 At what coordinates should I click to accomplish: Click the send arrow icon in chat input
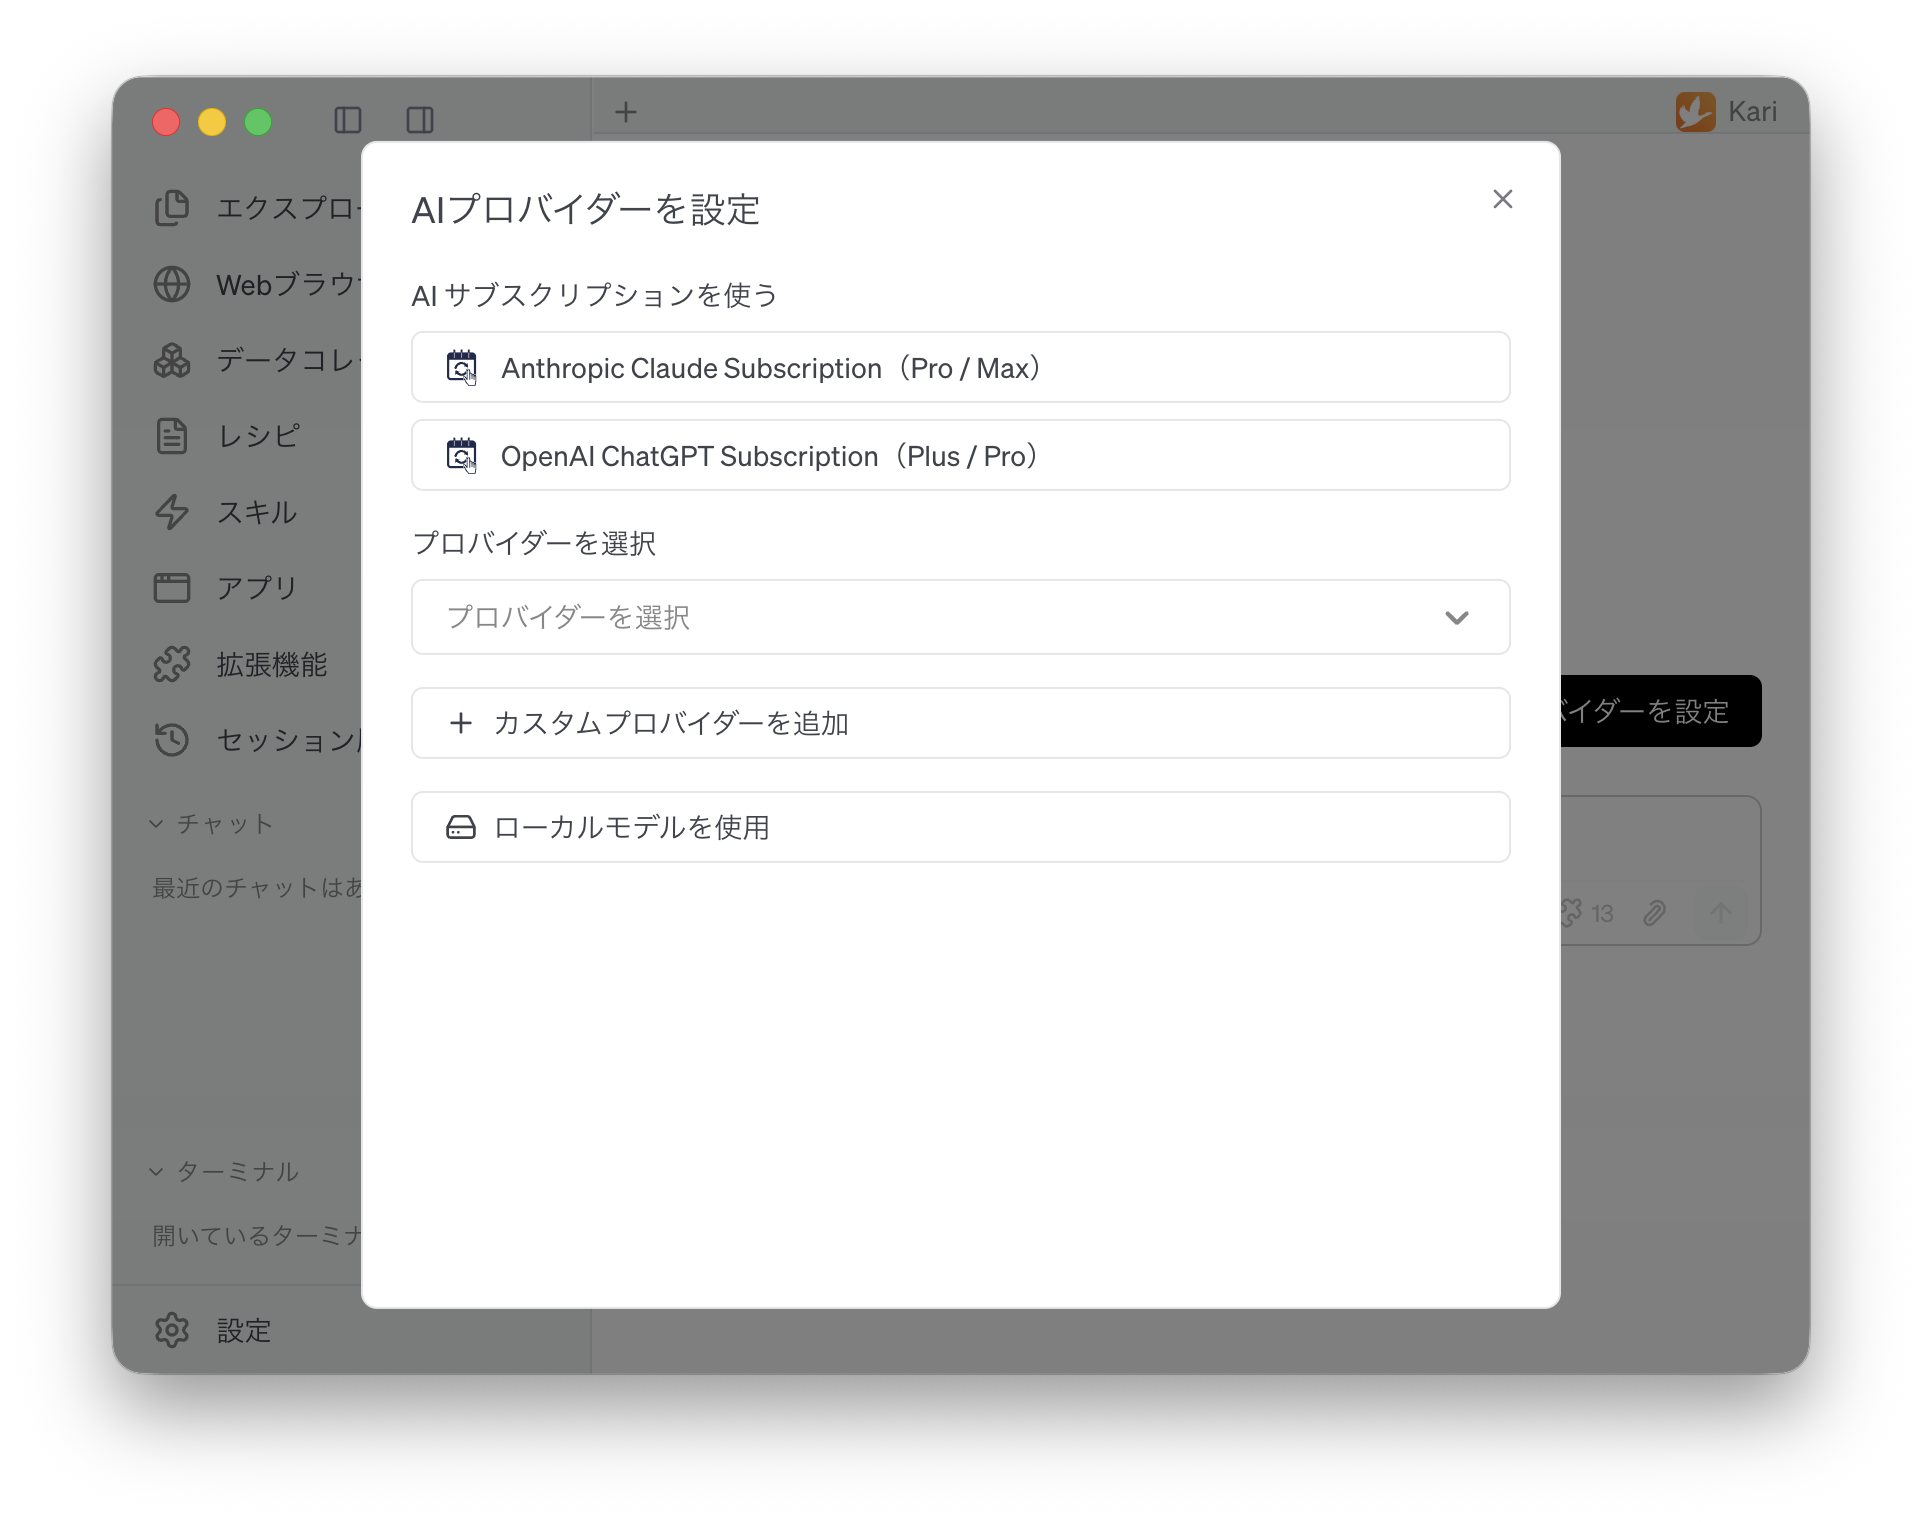click(1721, 913)
